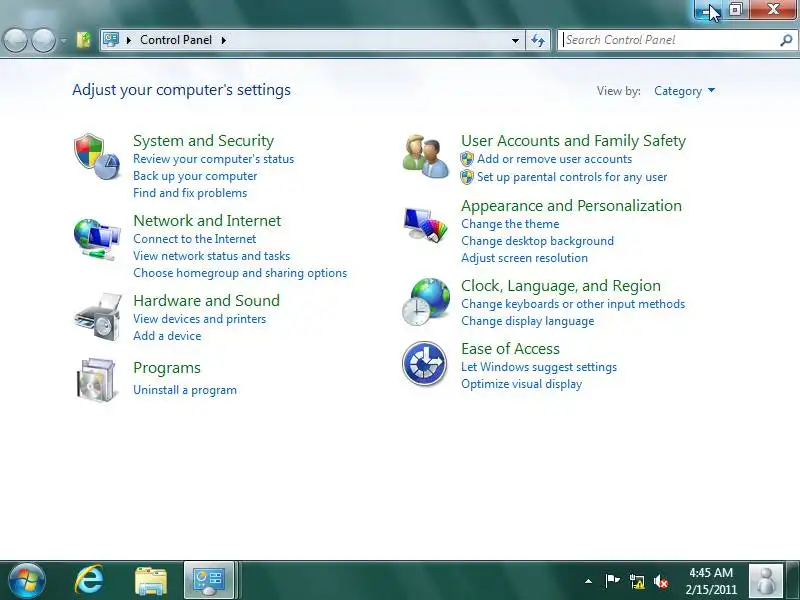Click Change desktop background

pyautogui.click(x=537, y=241)
